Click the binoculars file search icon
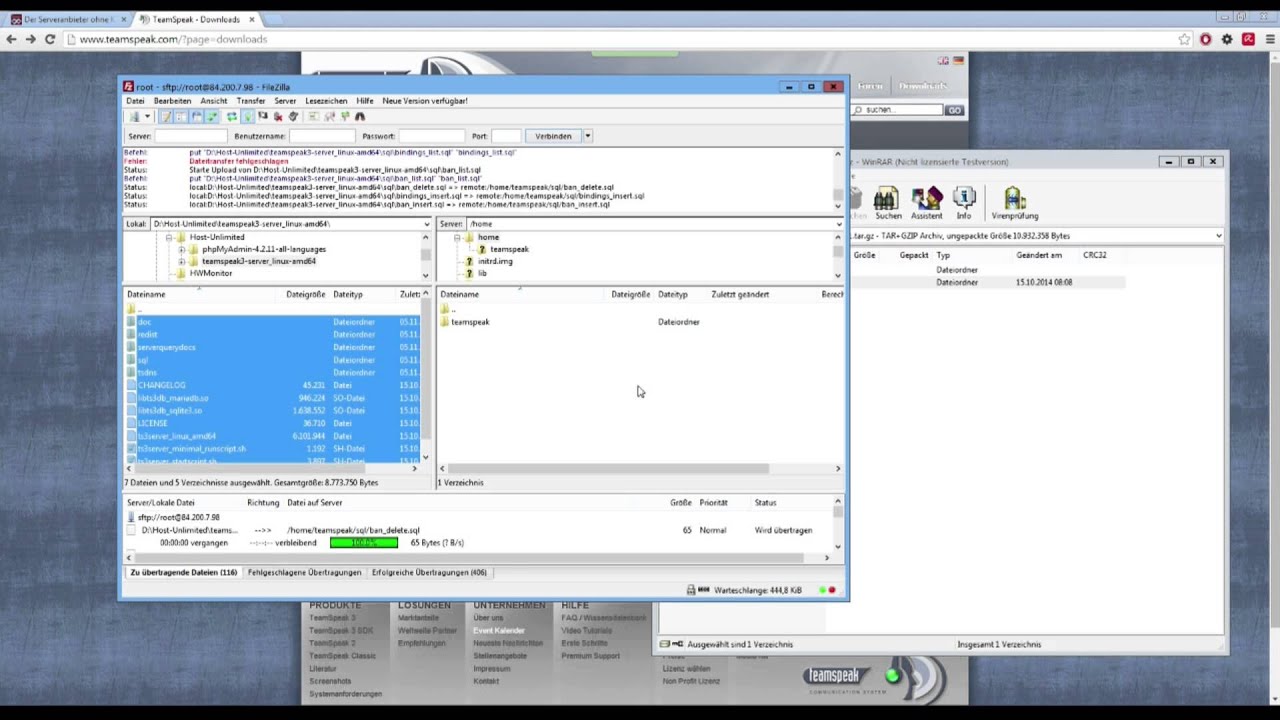The height and width of the screenshot is (720, 1280). coord(360,116)
